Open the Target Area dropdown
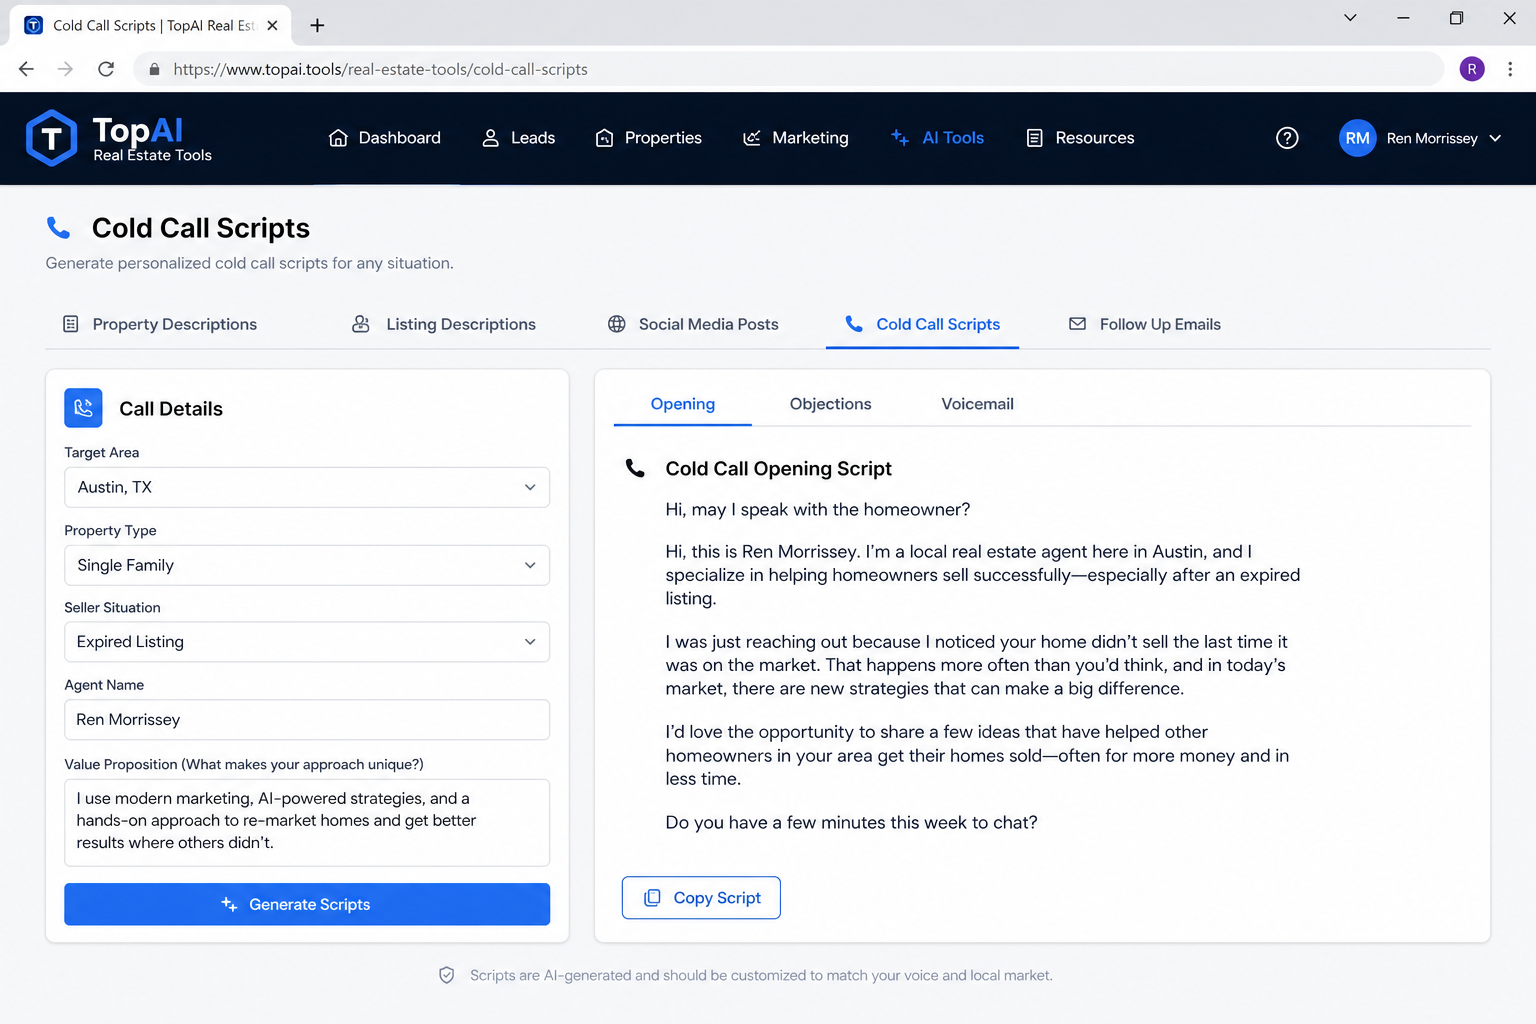Viewport: 1536px width, 1024px height. pyautogui.click(x=307, y=487)
